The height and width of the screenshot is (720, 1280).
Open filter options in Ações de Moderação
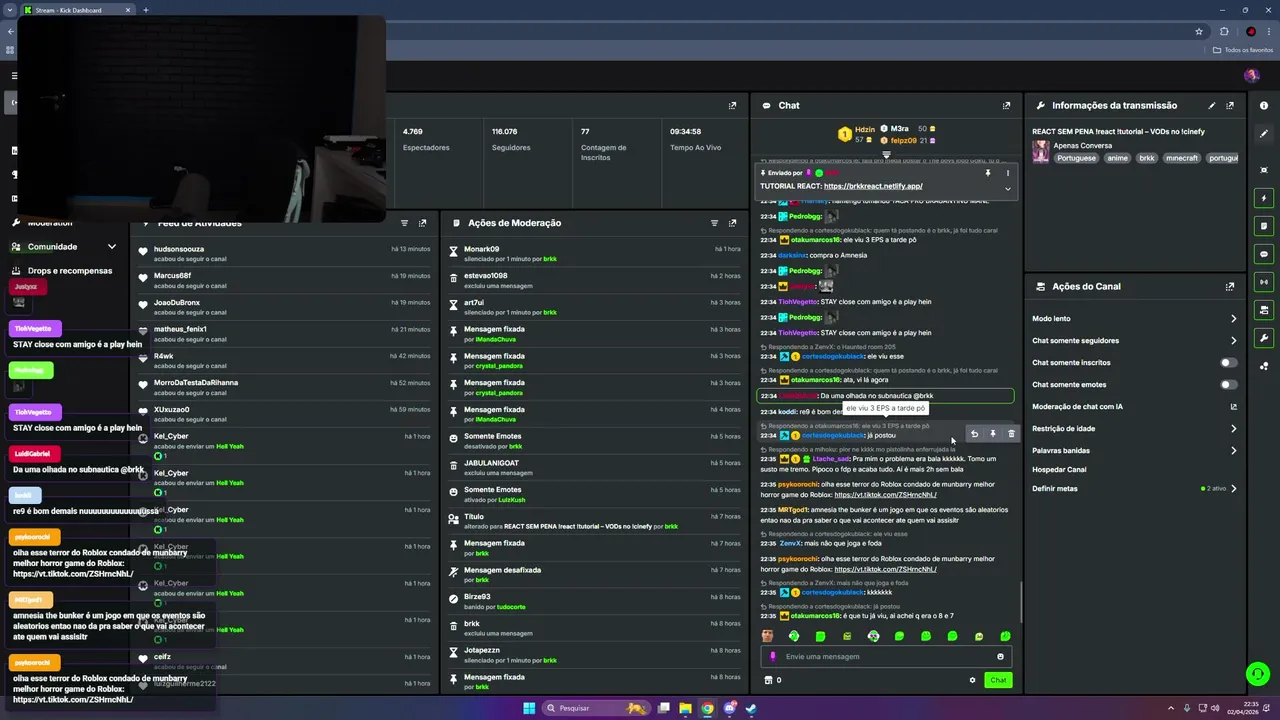tap(714, 223)
